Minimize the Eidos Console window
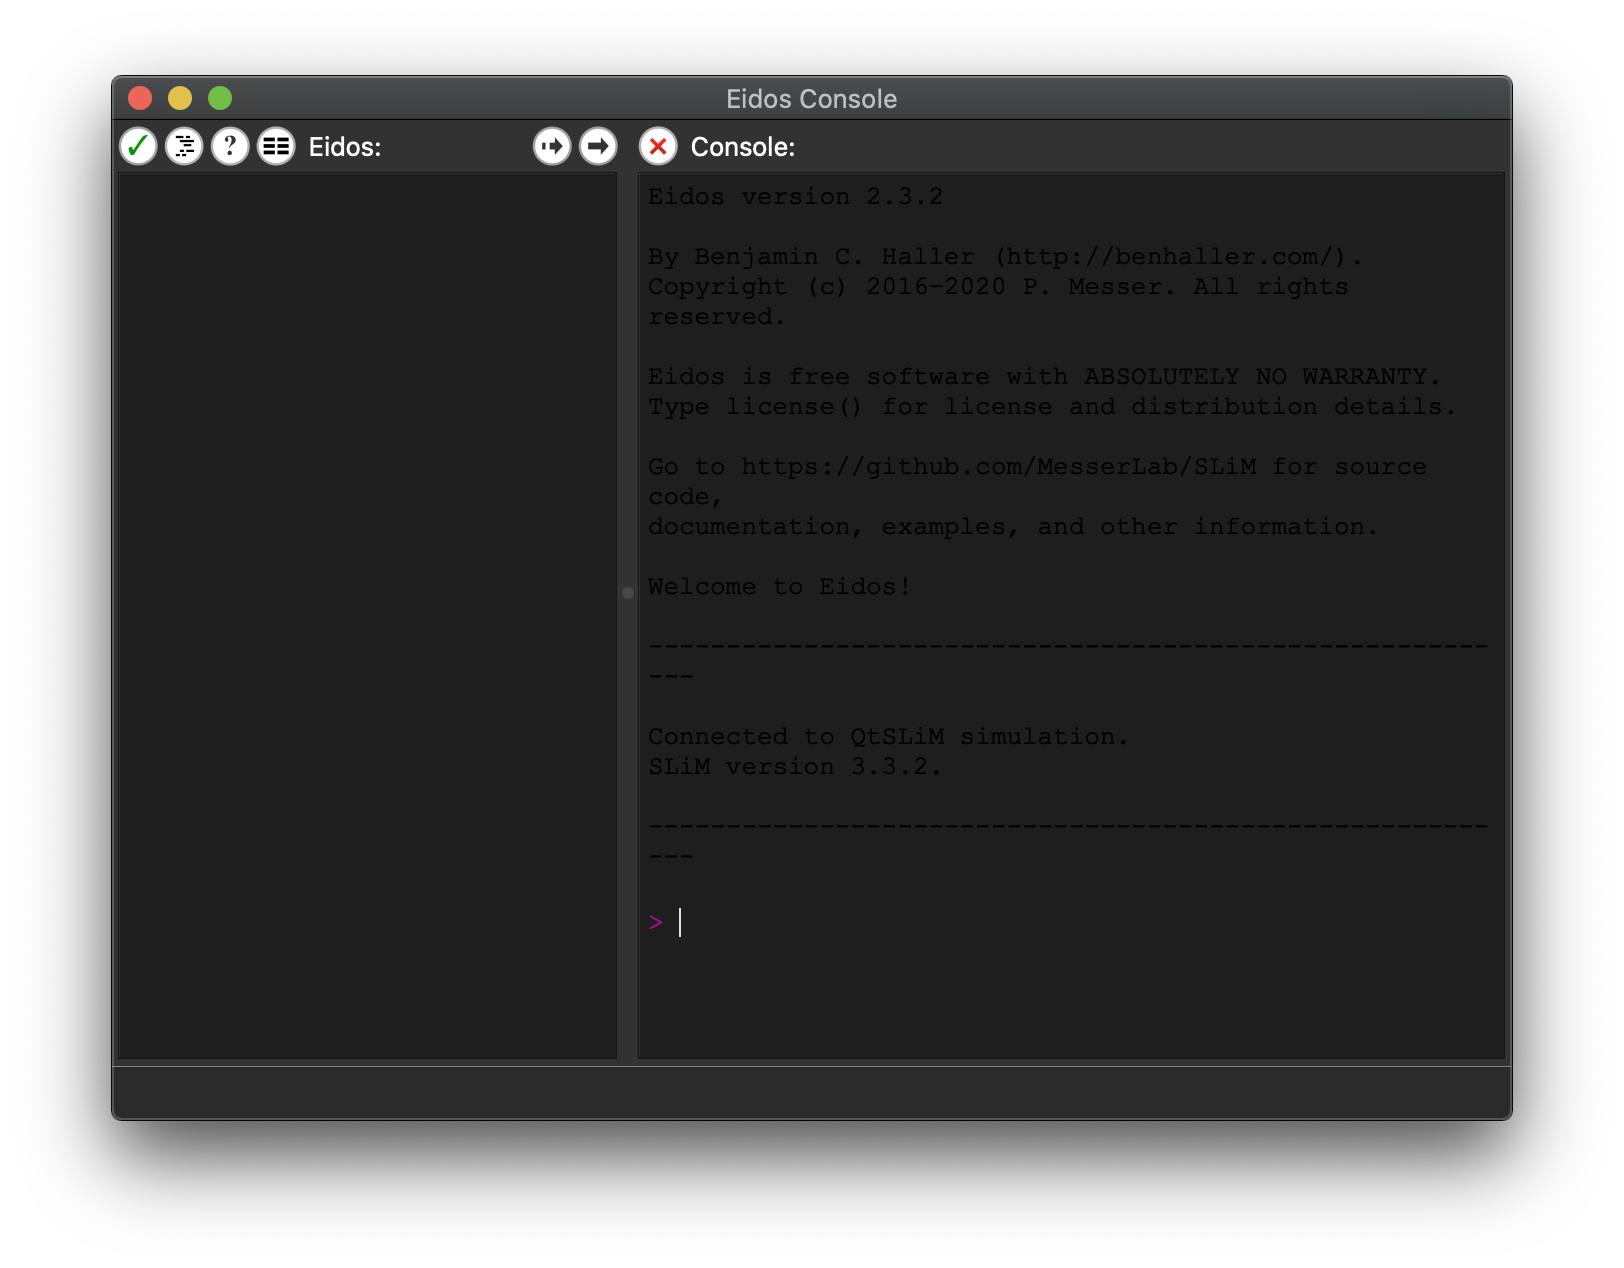The image size is (1624, 1268). click(179, 98)
